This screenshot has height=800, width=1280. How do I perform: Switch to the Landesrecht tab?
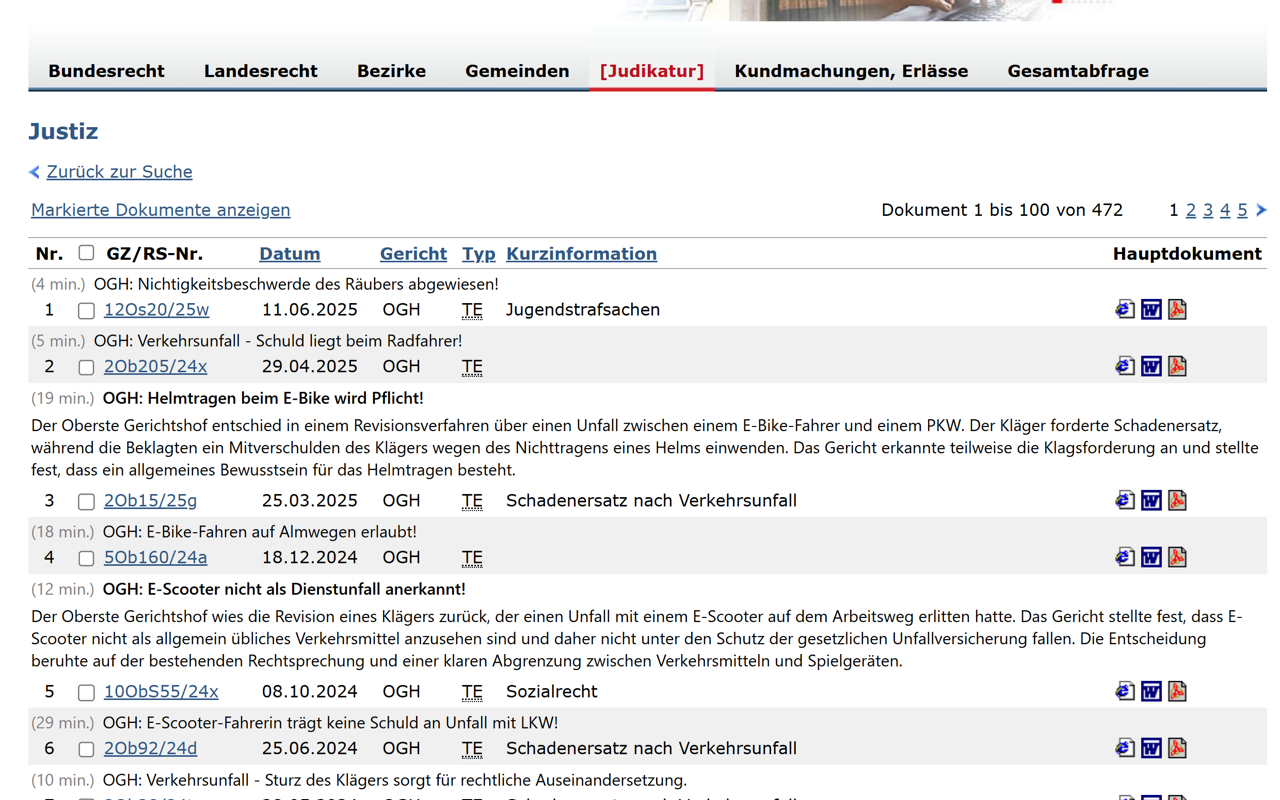(261, 71)
